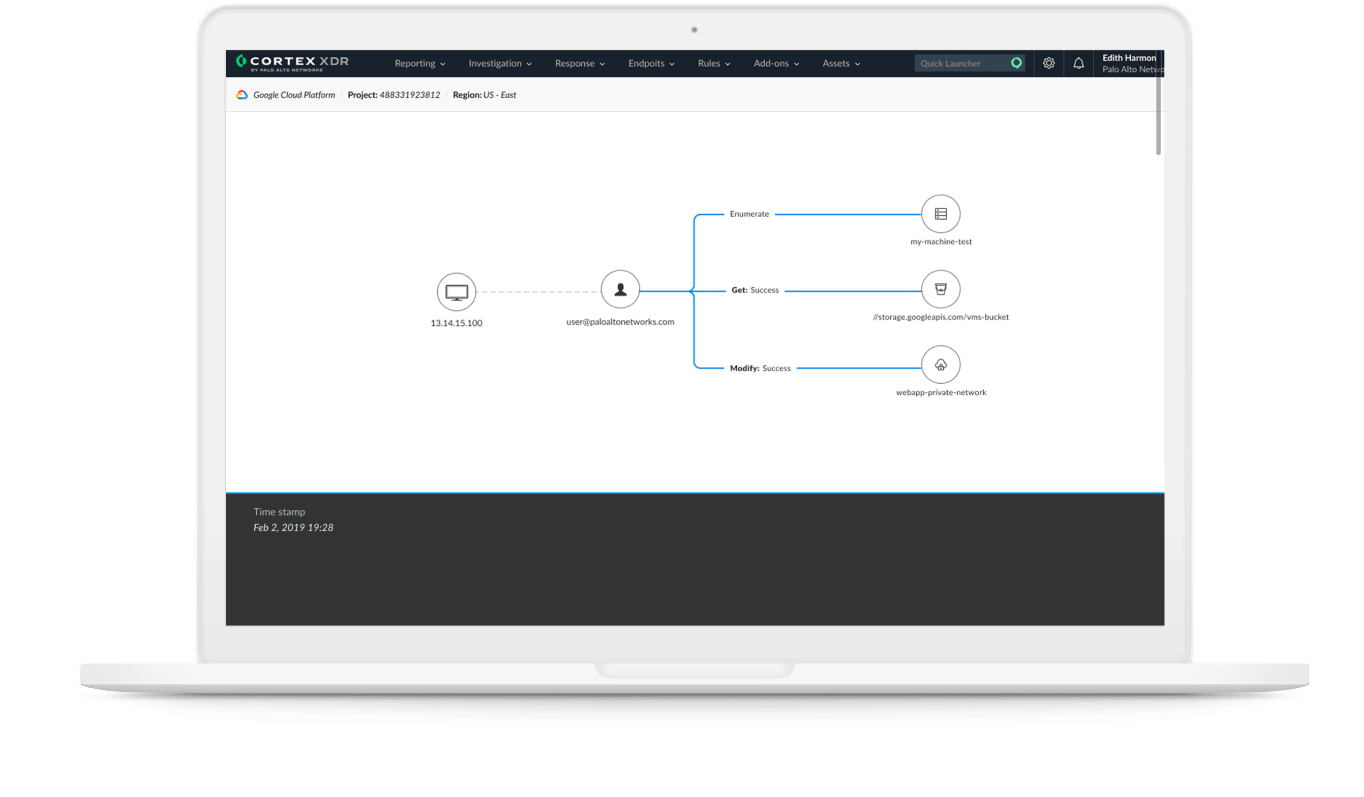Image resolution: width=1364 pixels, height=797 pixels.
Task: Click the user@paloaltonetworks.com user node
Action: 620,291
